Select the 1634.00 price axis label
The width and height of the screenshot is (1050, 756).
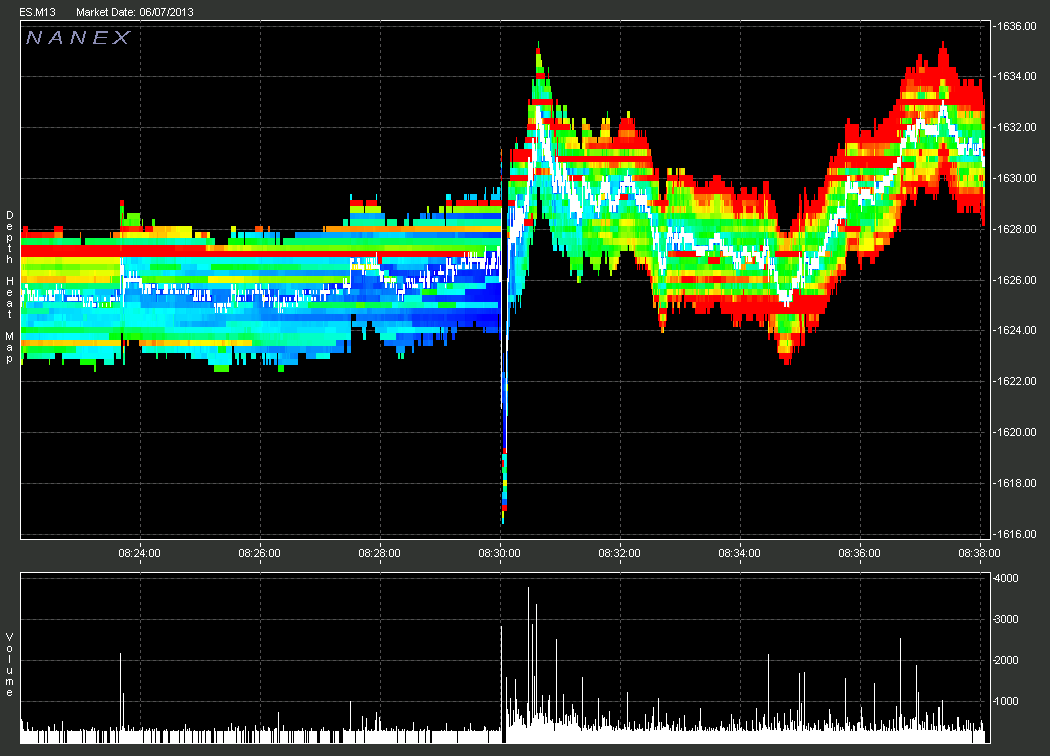click(x=1016, y=76)
